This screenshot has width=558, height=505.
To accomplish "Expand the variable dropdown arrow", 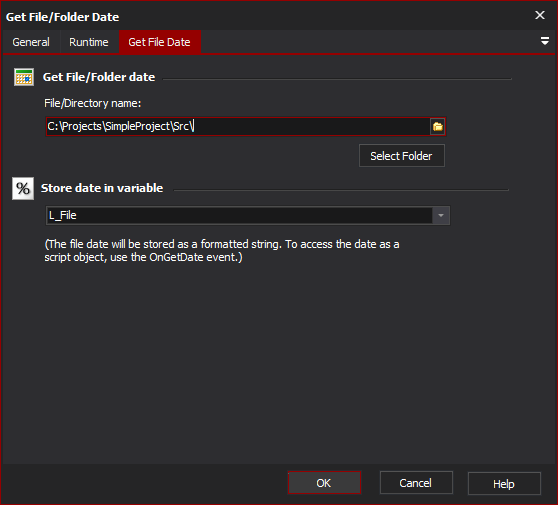I will tap(441, 215).
